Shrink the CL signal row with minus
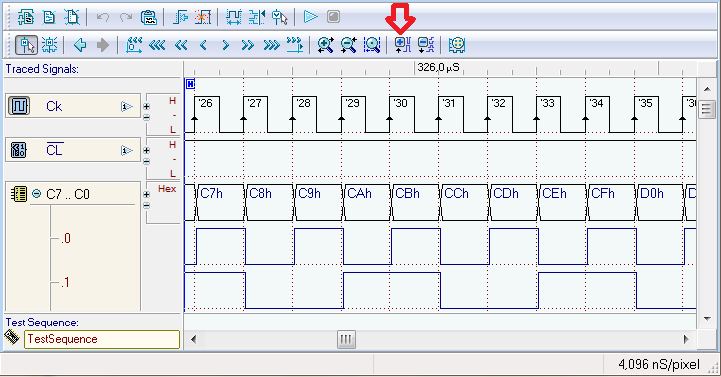Screen dimensions: 721x377 click(147, 161)
